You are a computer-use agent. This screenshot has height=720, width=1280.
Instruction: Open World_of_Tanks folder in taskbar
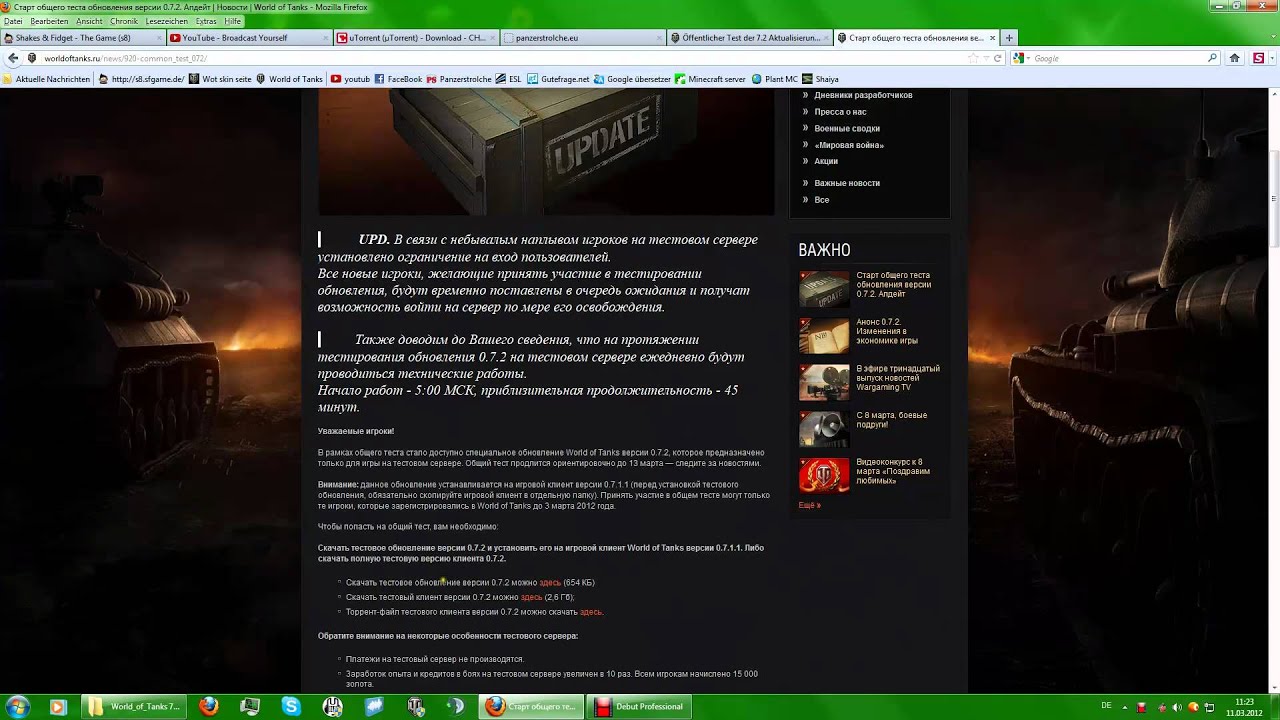click(134, 706)
